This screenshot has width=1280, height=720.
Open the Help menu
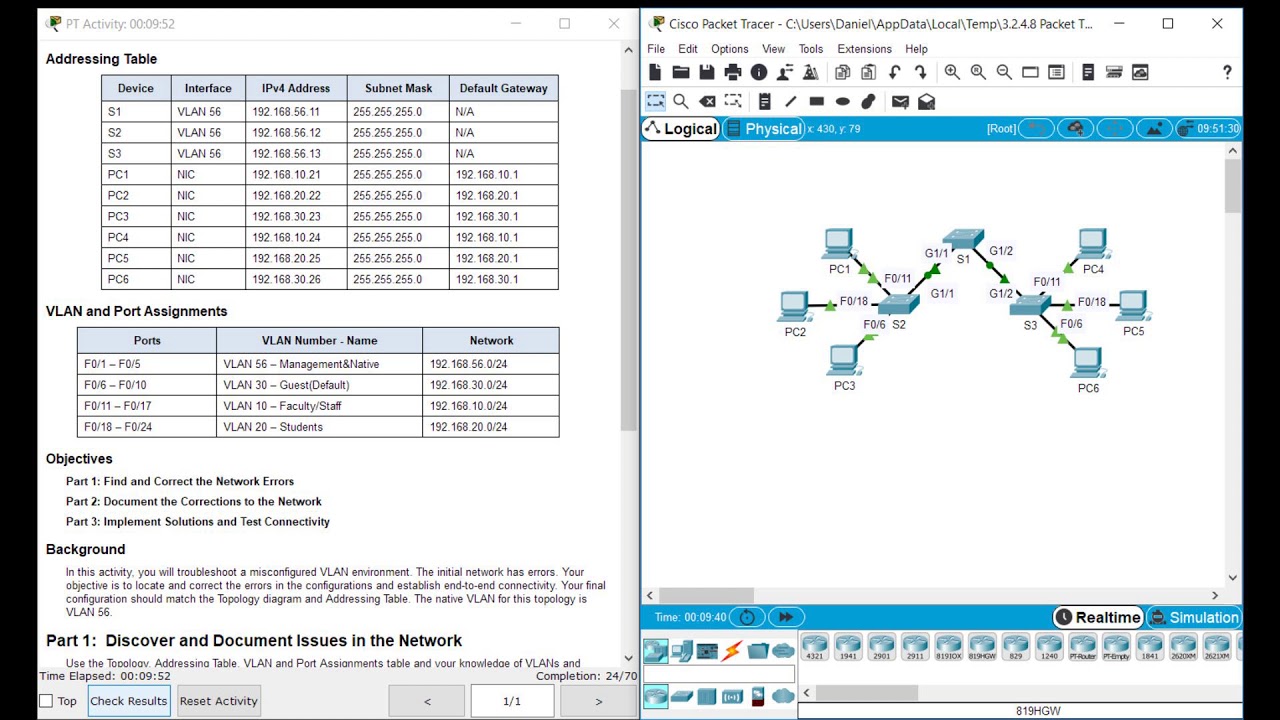pos(916,49)
